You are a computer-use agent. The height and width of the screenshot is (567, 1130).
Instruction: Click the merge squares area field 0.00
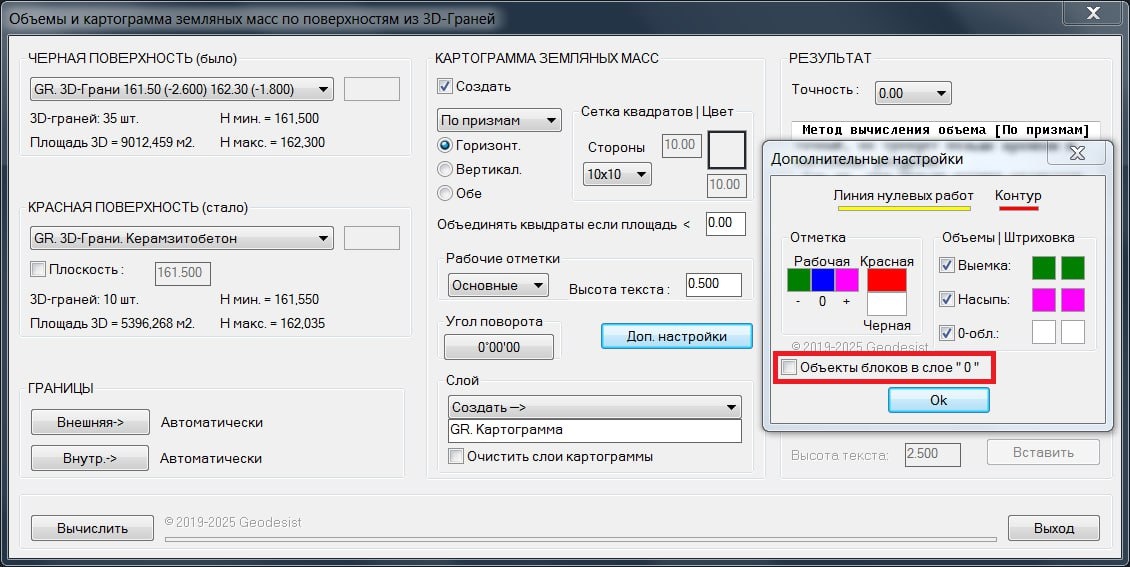point(726,223)
